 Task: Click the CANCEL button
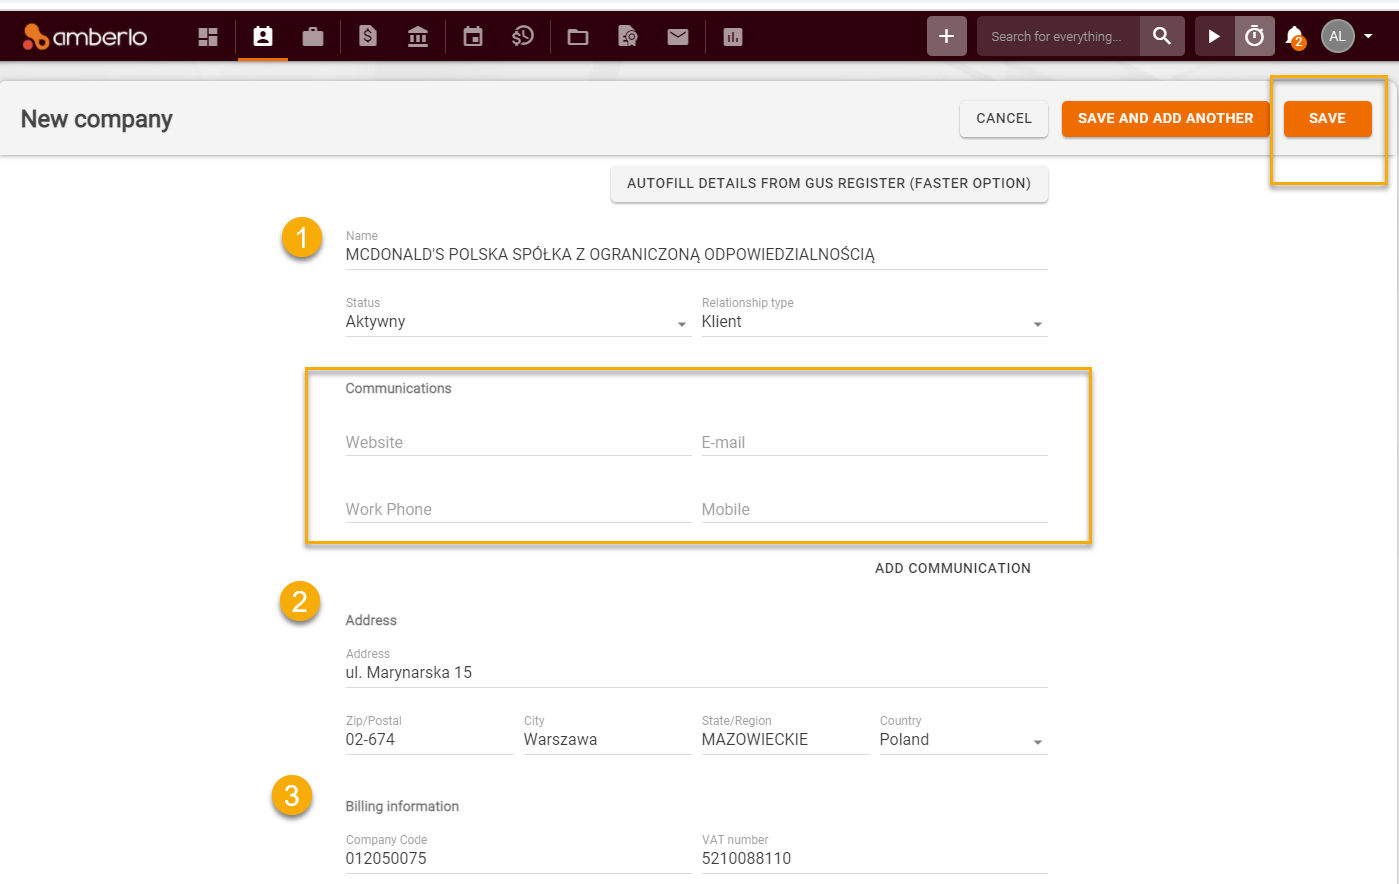(1004, 118)
